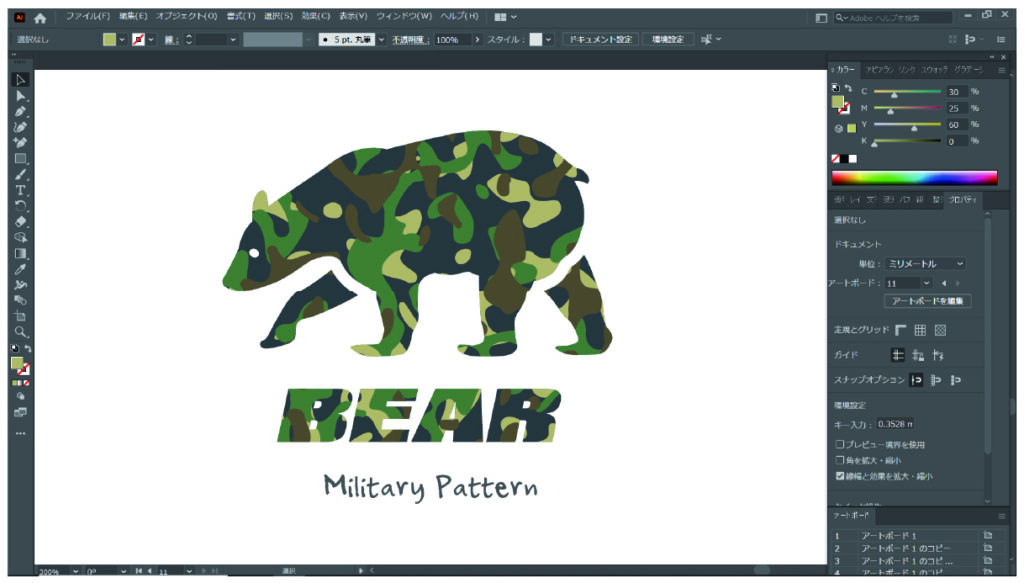
Task: Expand the opacity 100% arrow
Action: pyautogui.click(x=477, y=40)
